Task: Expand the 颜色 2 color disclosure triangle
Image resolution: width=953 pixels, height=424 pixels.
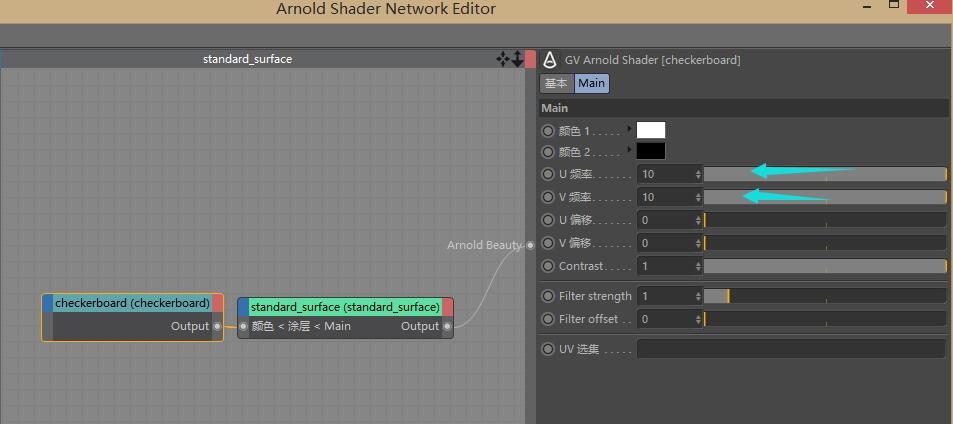Action: [x=629, y=150]
